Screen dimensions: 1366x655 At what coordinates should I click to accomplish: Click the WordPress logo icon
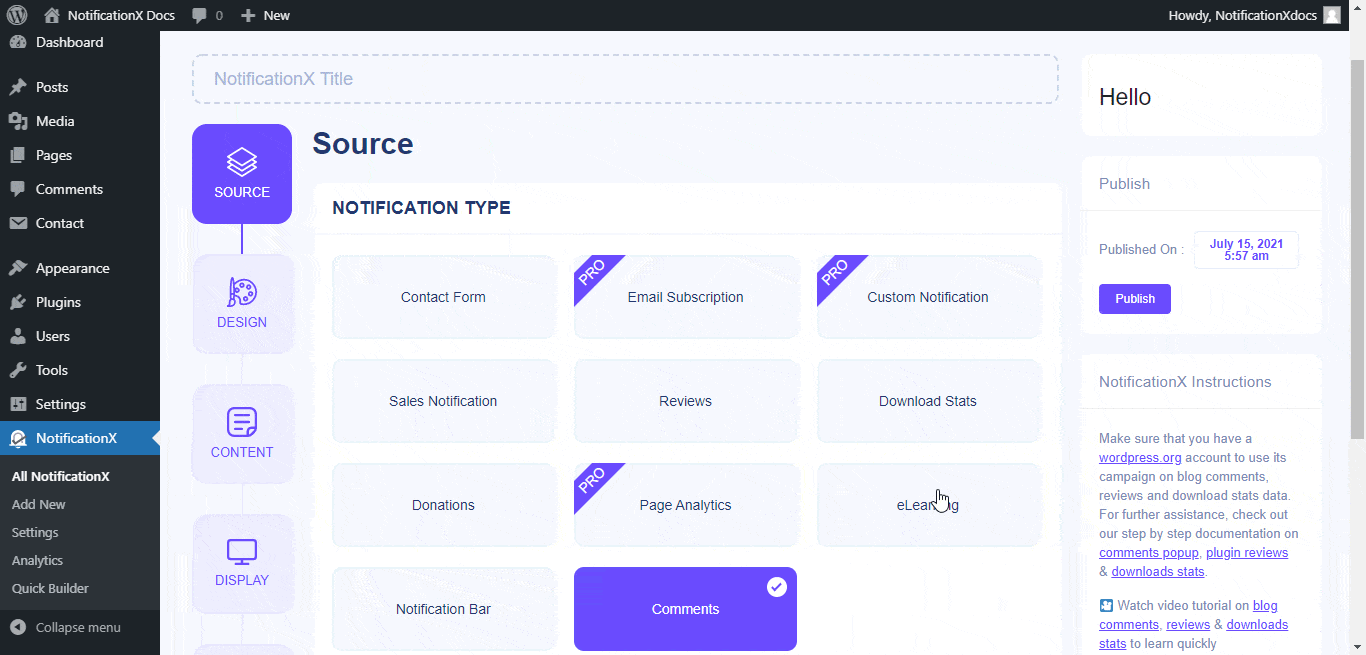(16, 15)
